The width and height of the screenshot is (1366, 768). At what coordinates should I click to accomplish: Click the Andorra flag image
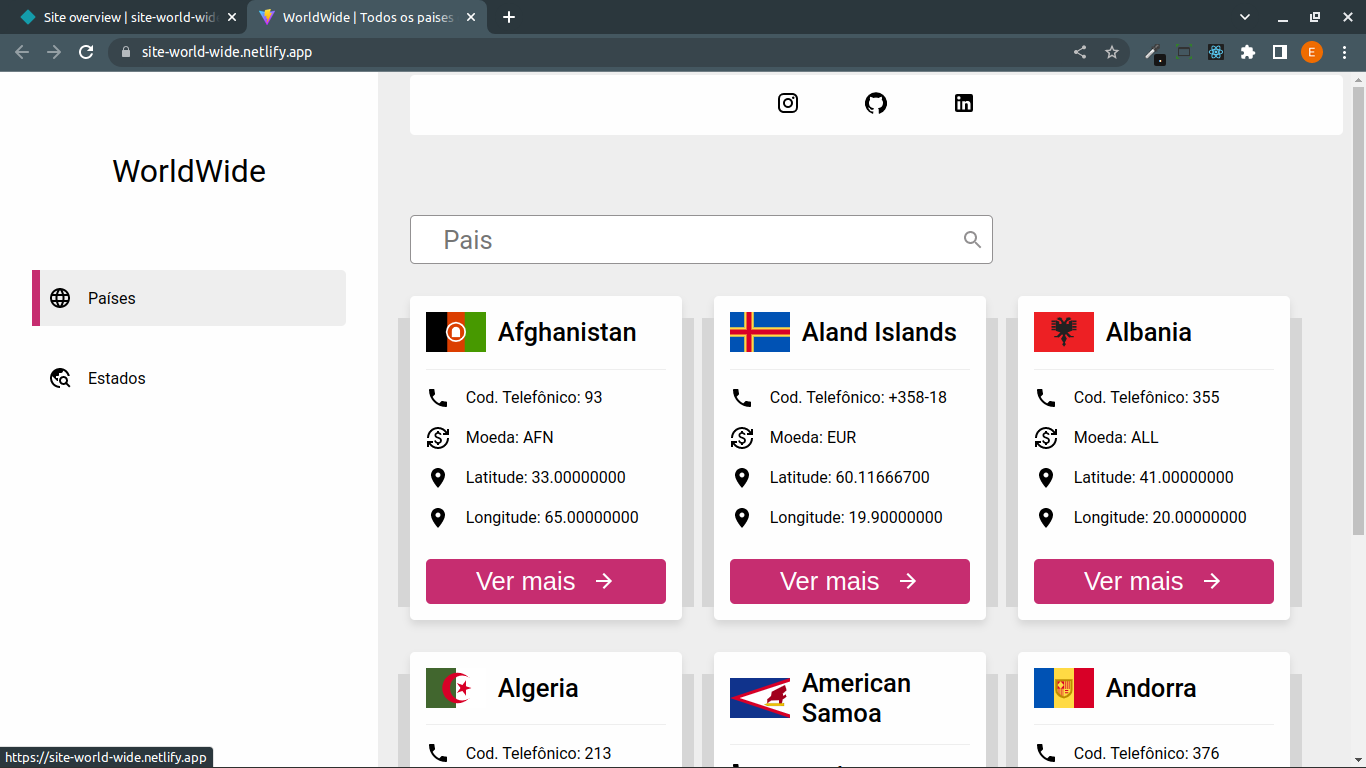click(x=1064, y=688)
